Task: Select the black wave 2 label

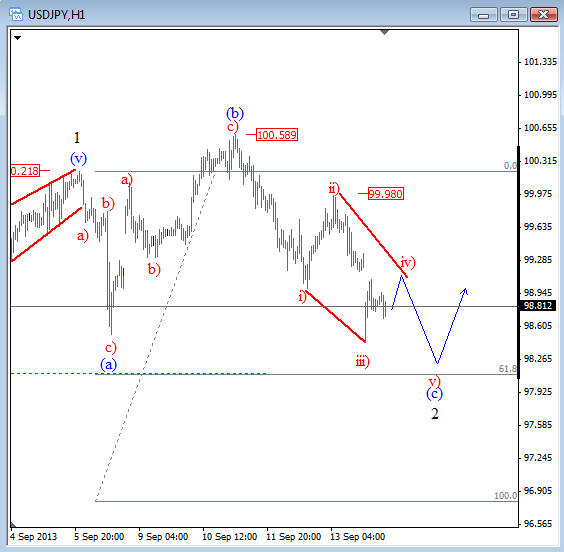Action: coord(435,414)
